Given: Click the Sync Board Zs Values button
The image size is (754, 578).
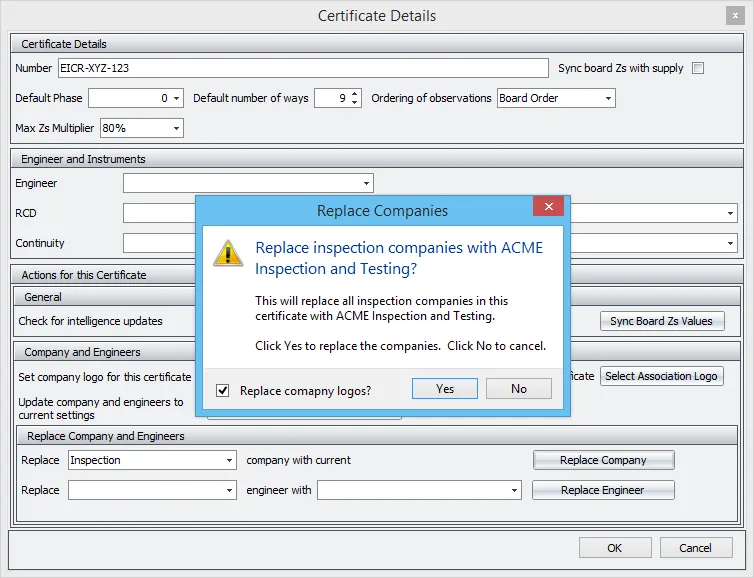Looking at the screenshot, I should (662, 321).
